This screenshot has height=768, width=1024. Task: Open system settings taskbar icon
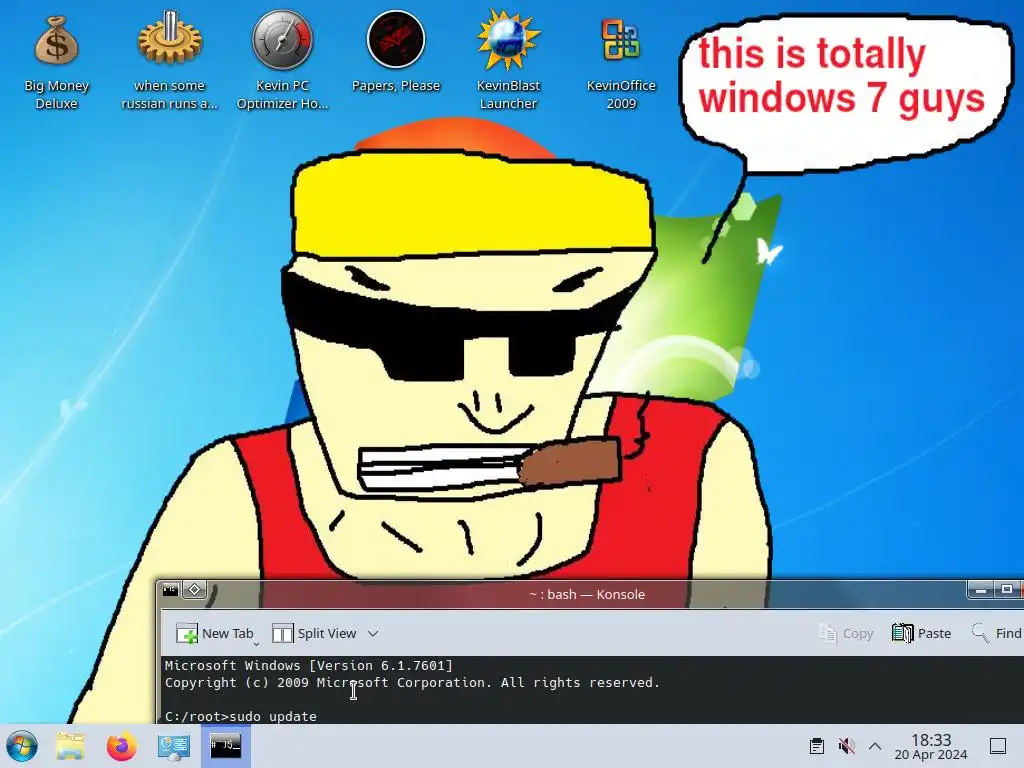coord(174,746)
